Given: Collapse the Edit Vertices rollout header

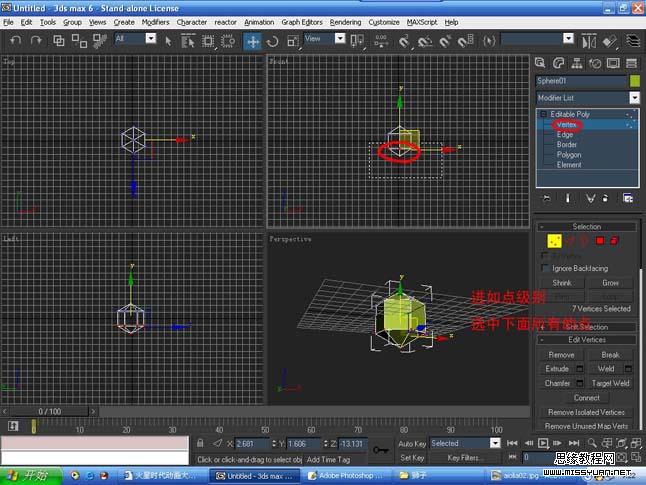Looking at the screenshot, I should (x=586, y=340).
